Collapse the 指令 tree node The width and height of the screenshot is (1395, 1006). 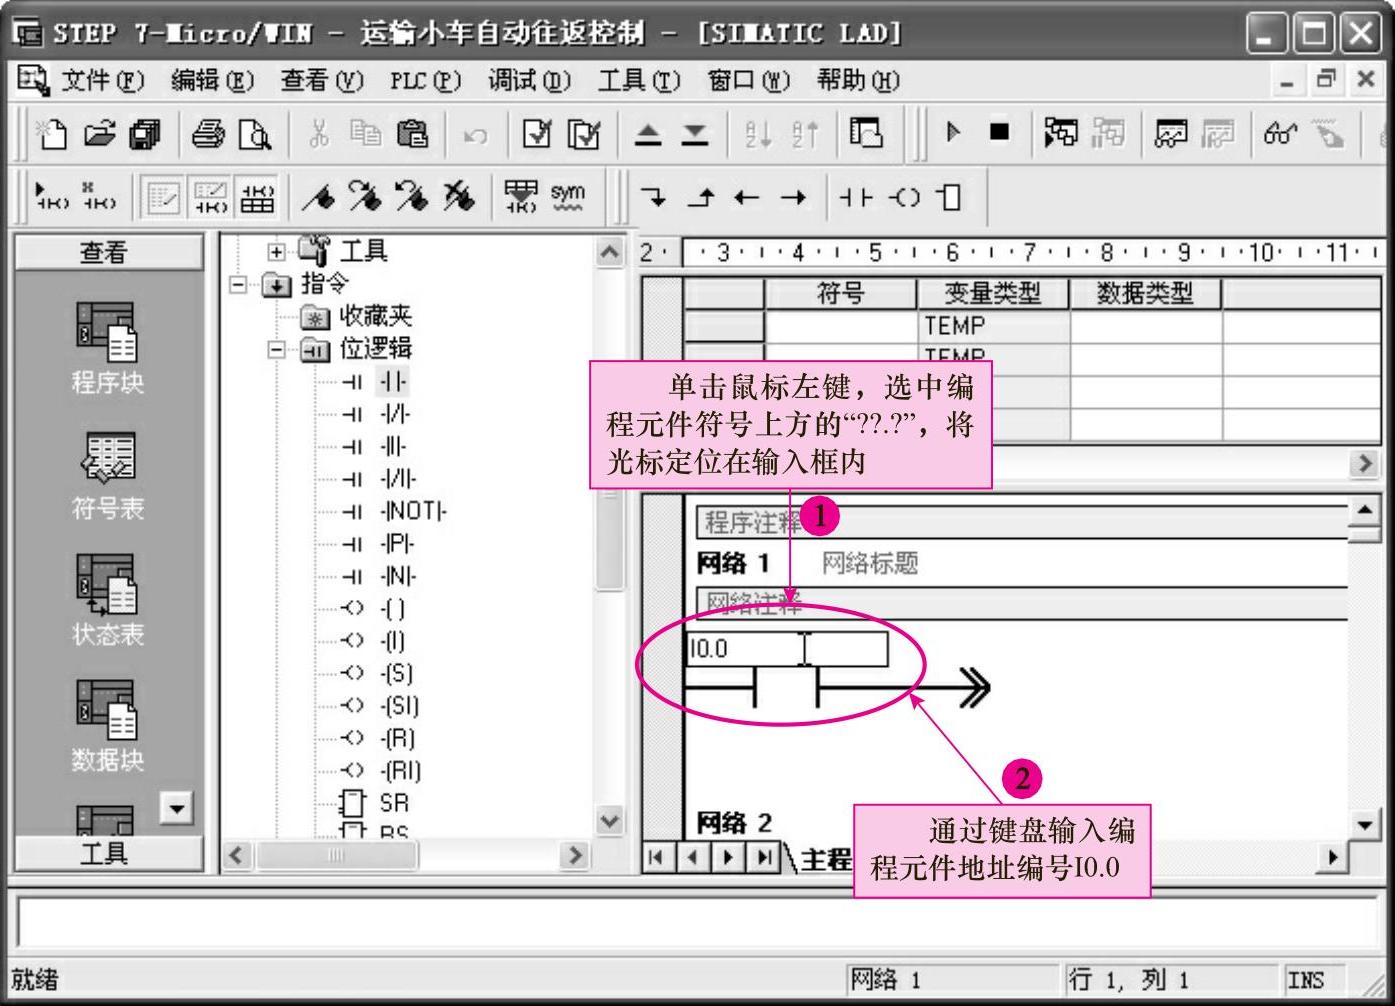[238, 285]
